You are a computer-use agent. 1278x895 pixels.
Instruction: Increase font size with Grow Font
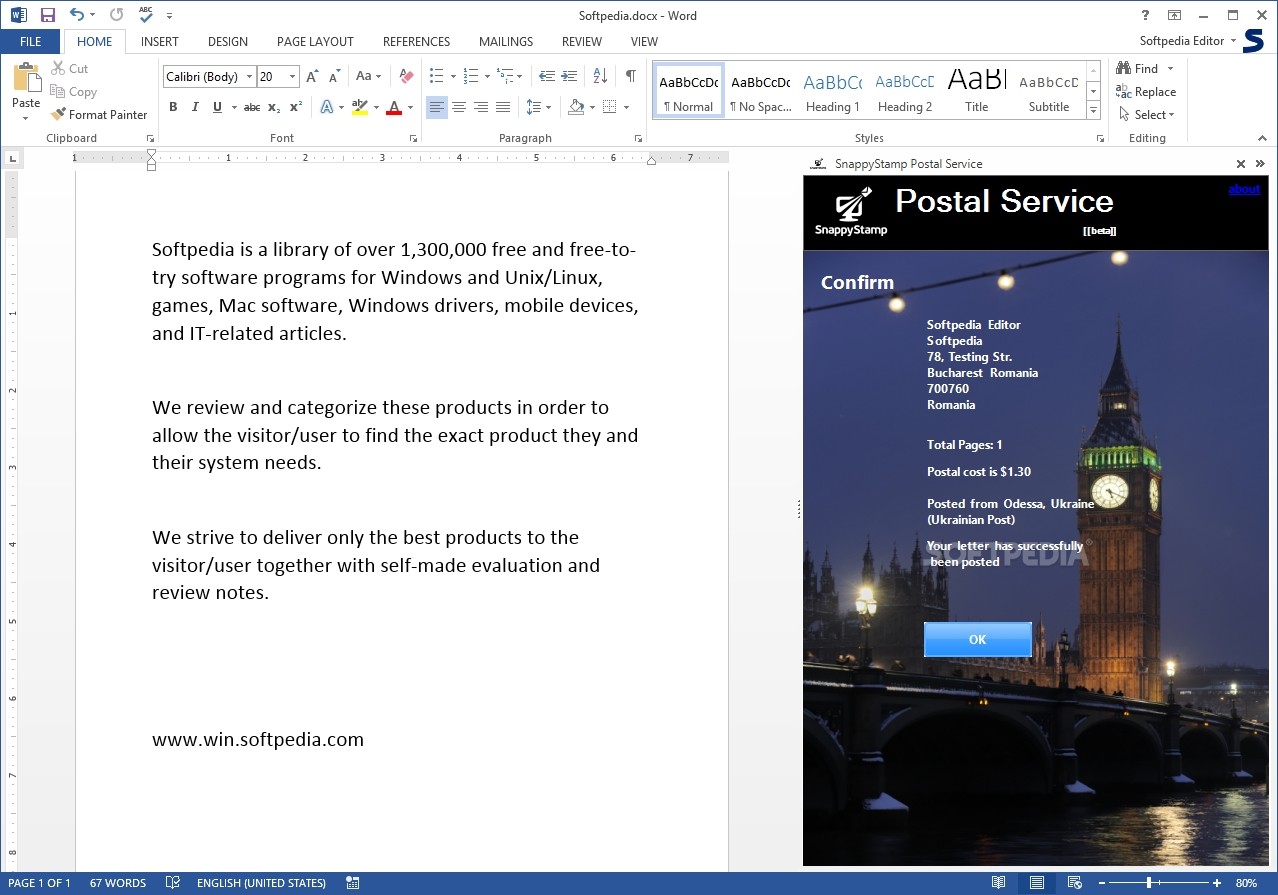(x=312, y=76)
